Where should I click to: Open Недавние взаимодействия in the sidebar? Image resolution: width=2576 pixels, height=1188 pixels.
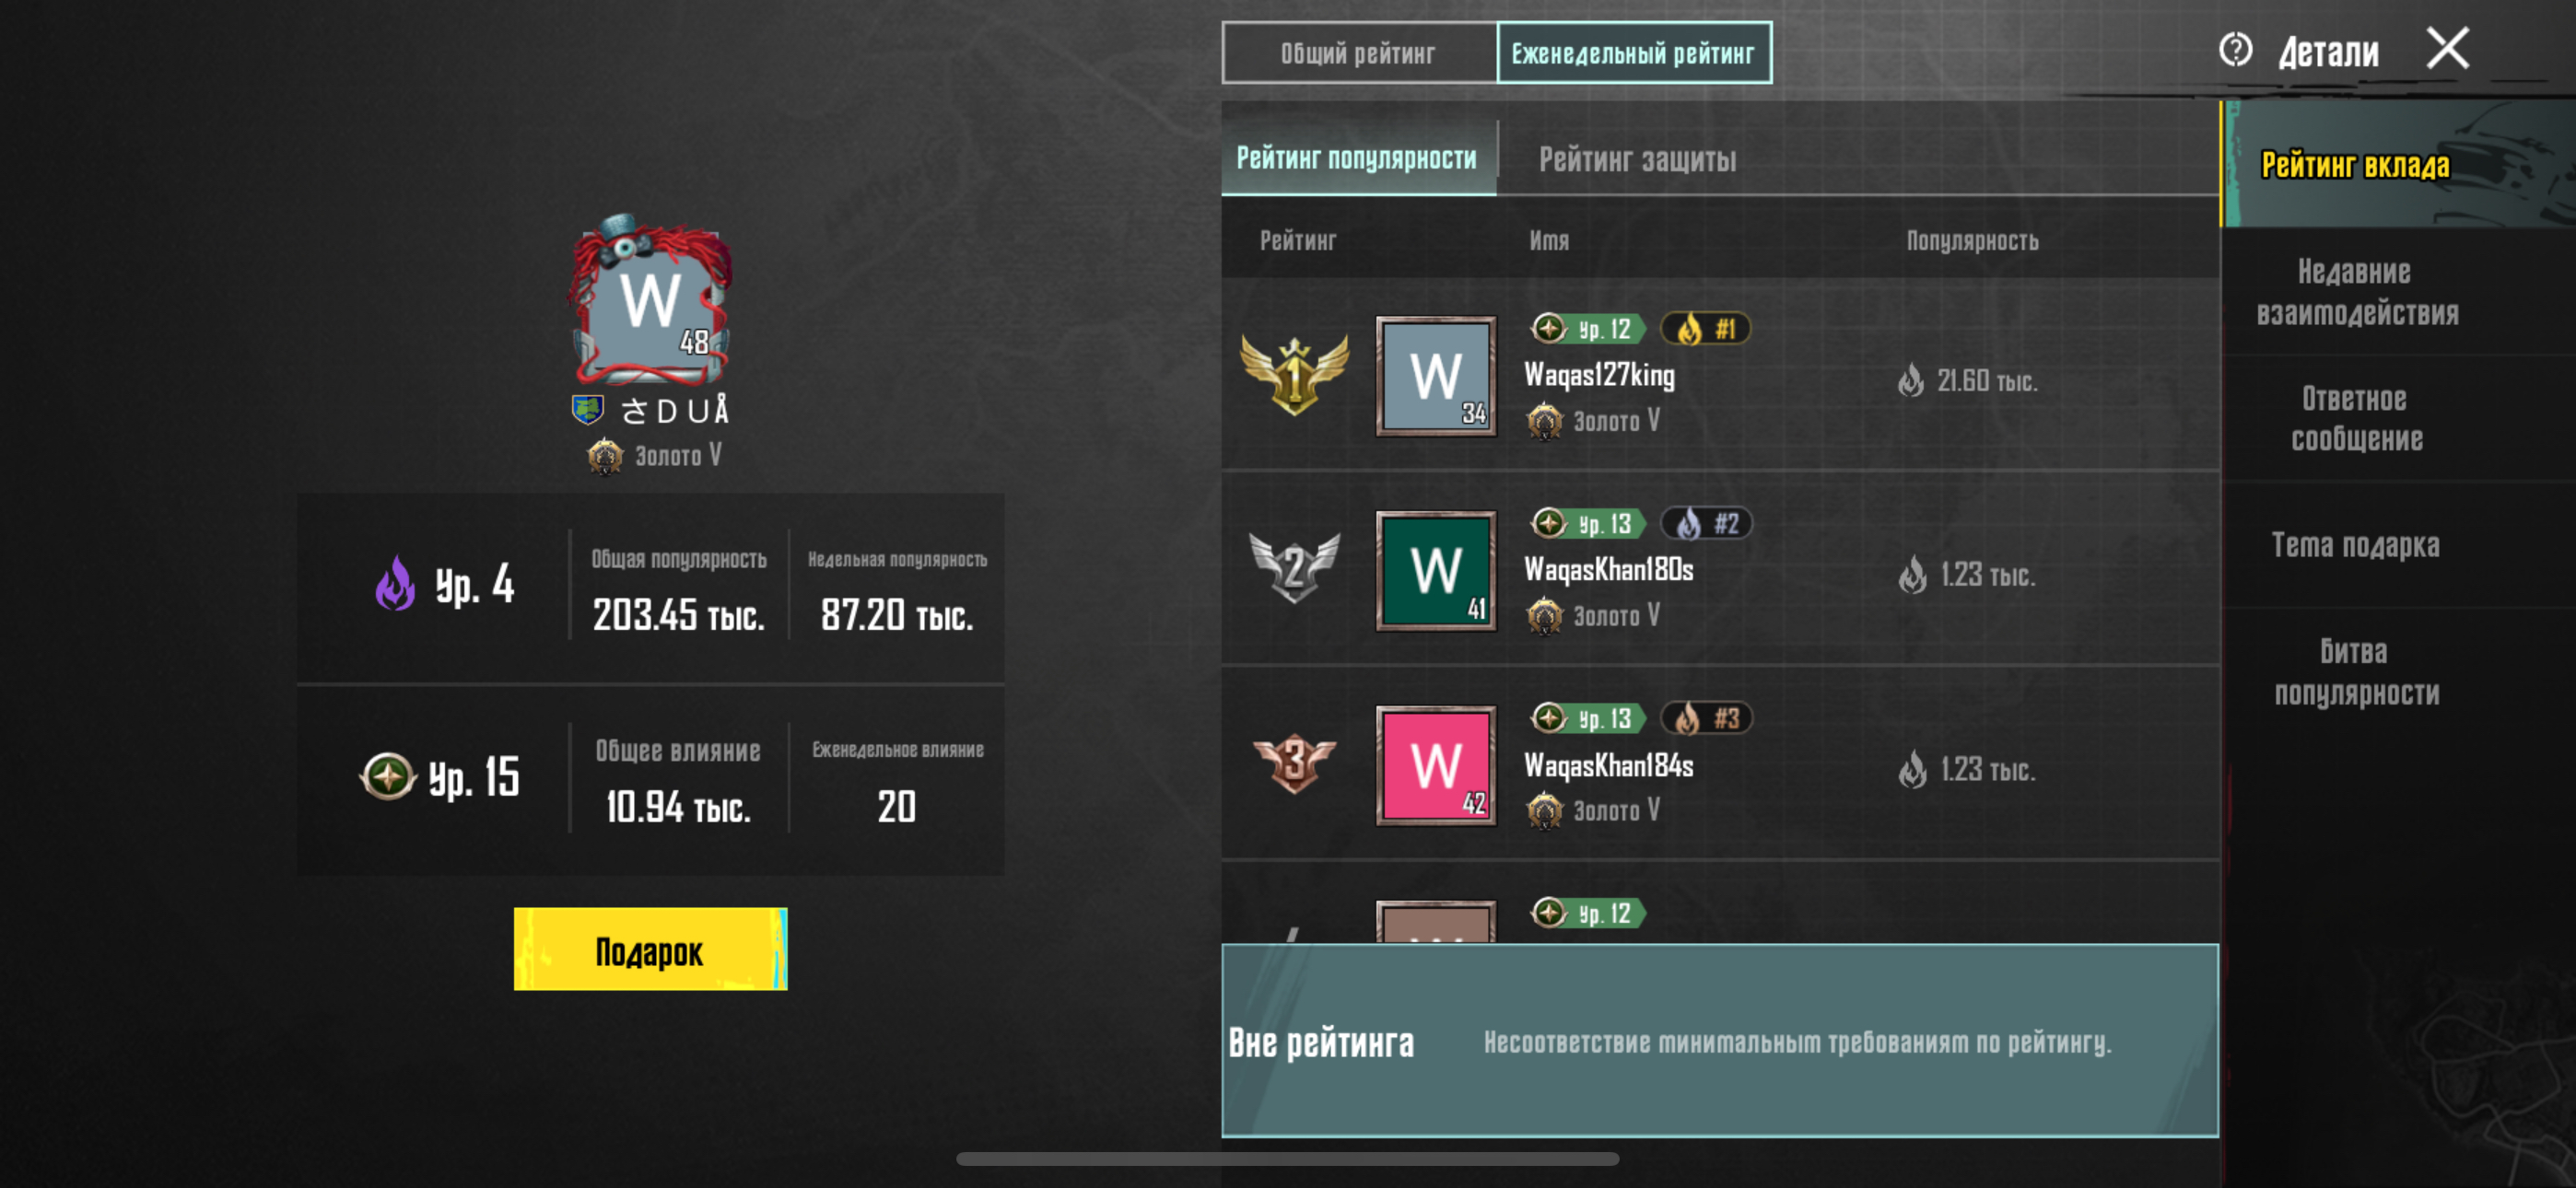coord(2355,292)
